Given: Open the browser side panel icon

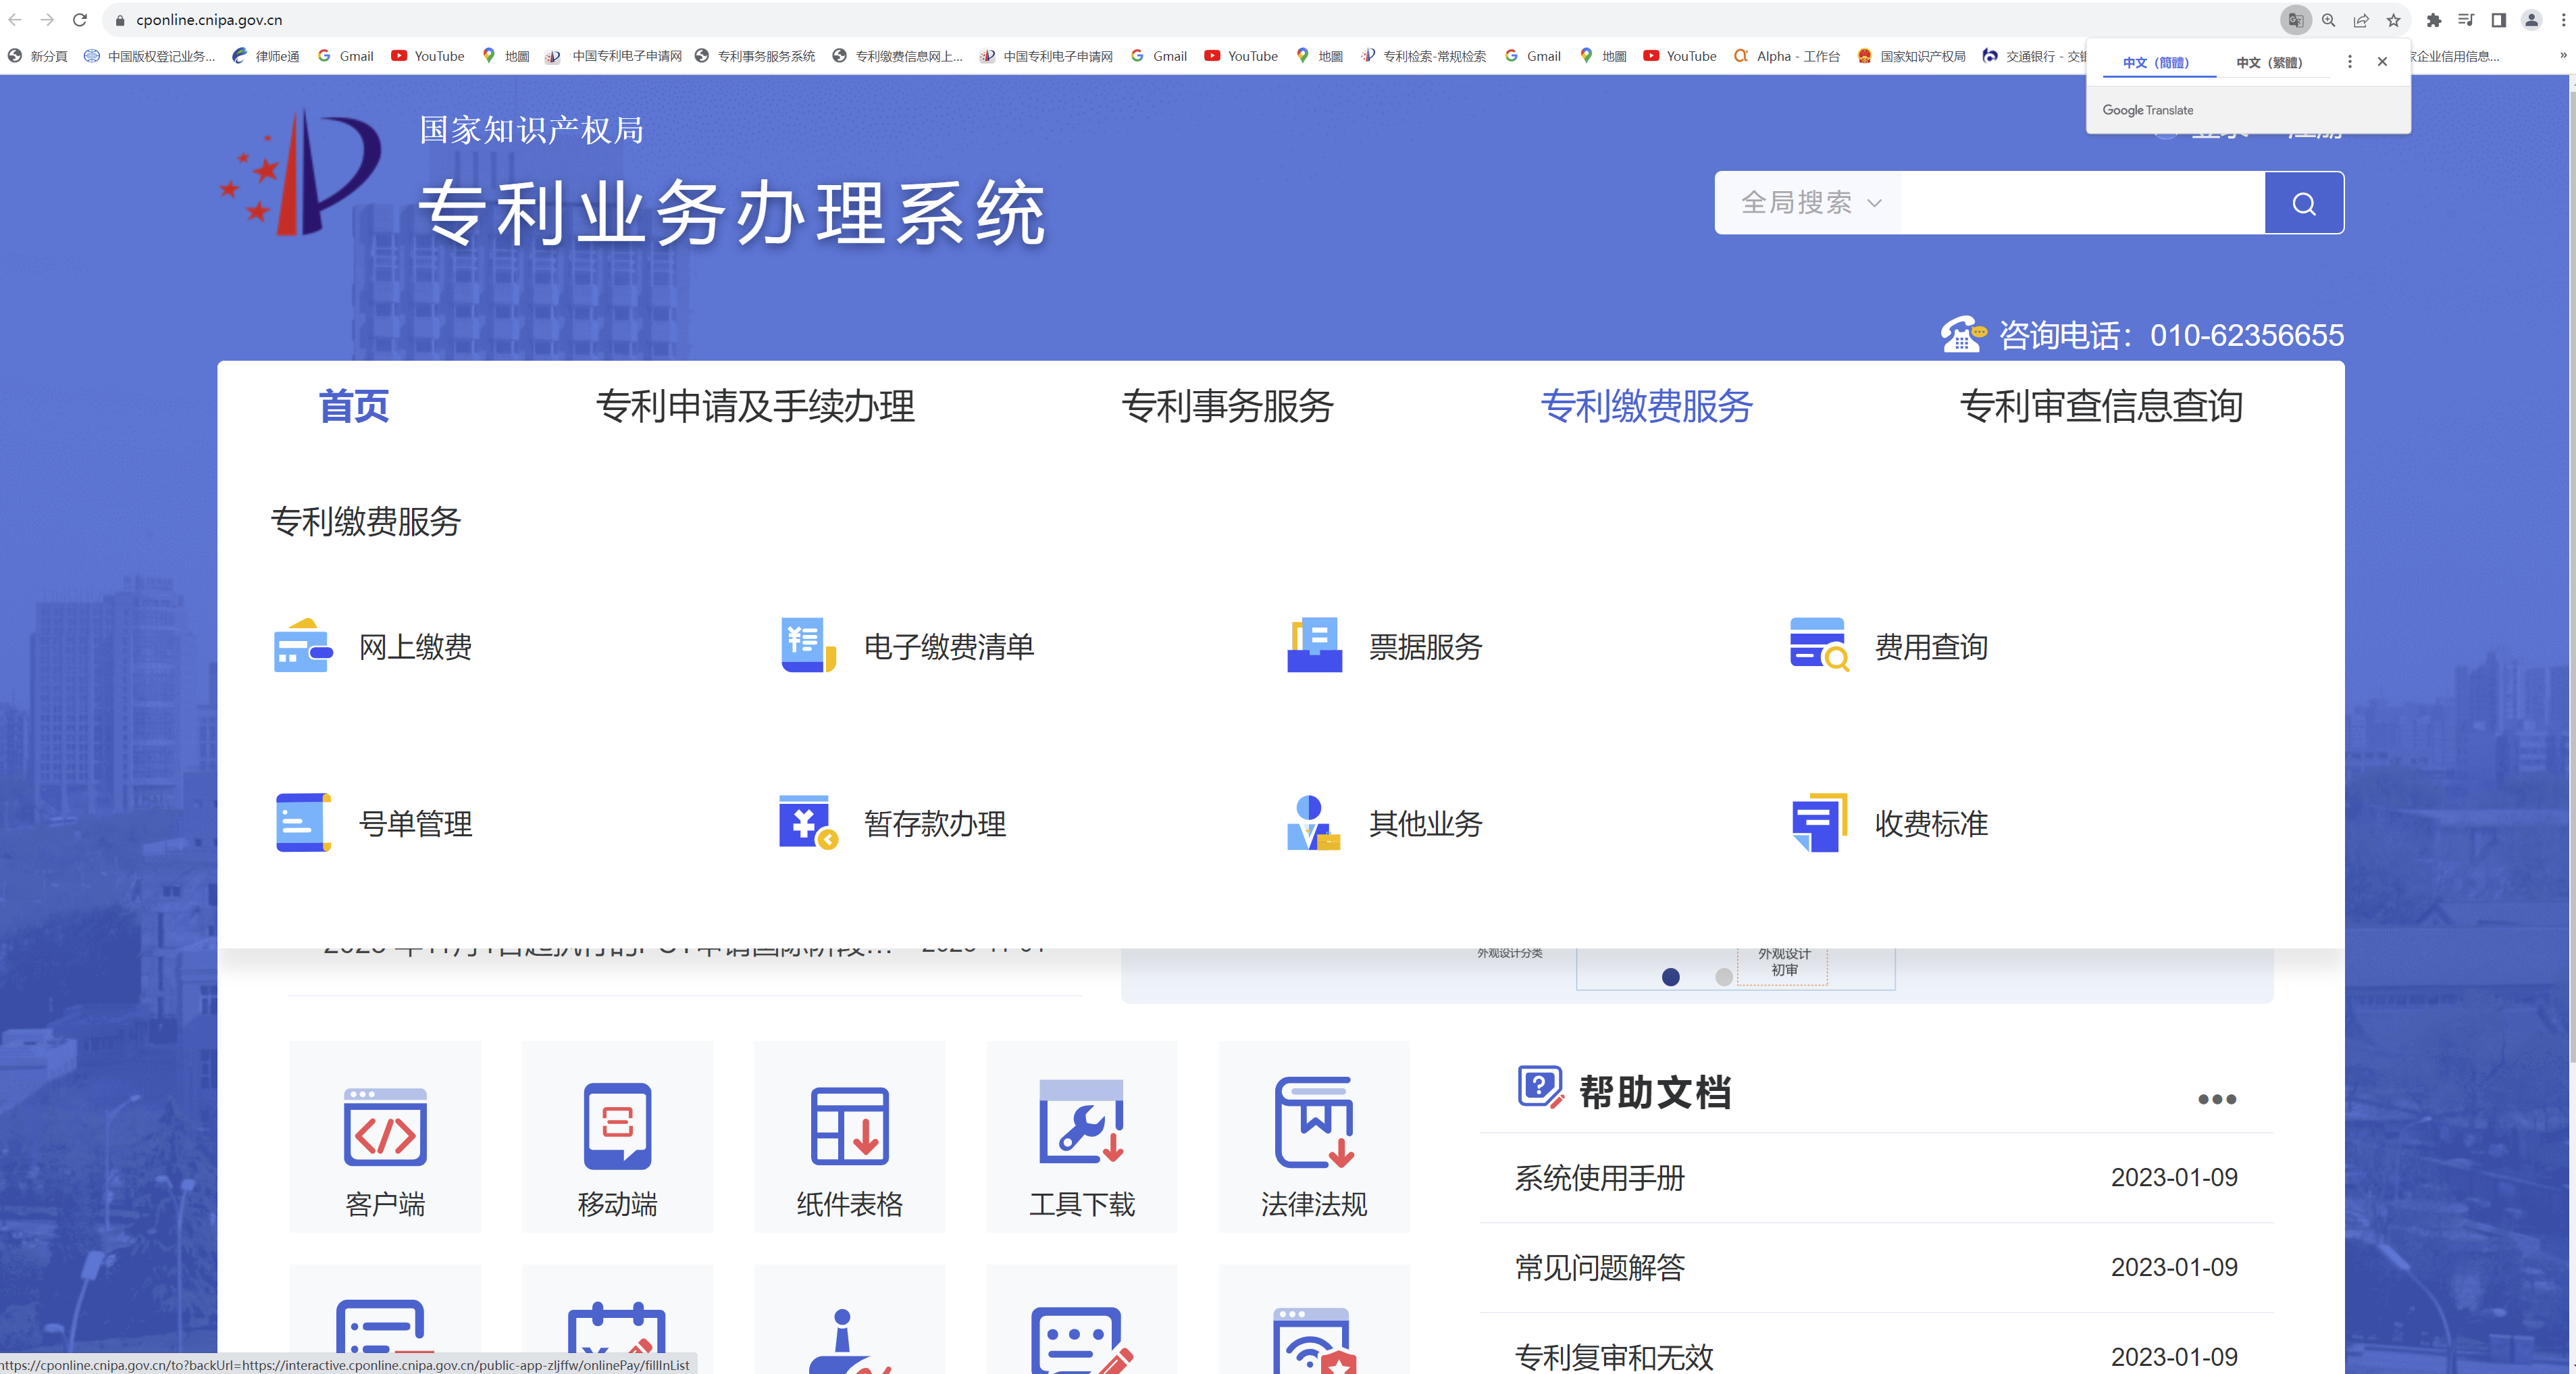Looking at the screenshot, I should click(x=2499, y=20).
